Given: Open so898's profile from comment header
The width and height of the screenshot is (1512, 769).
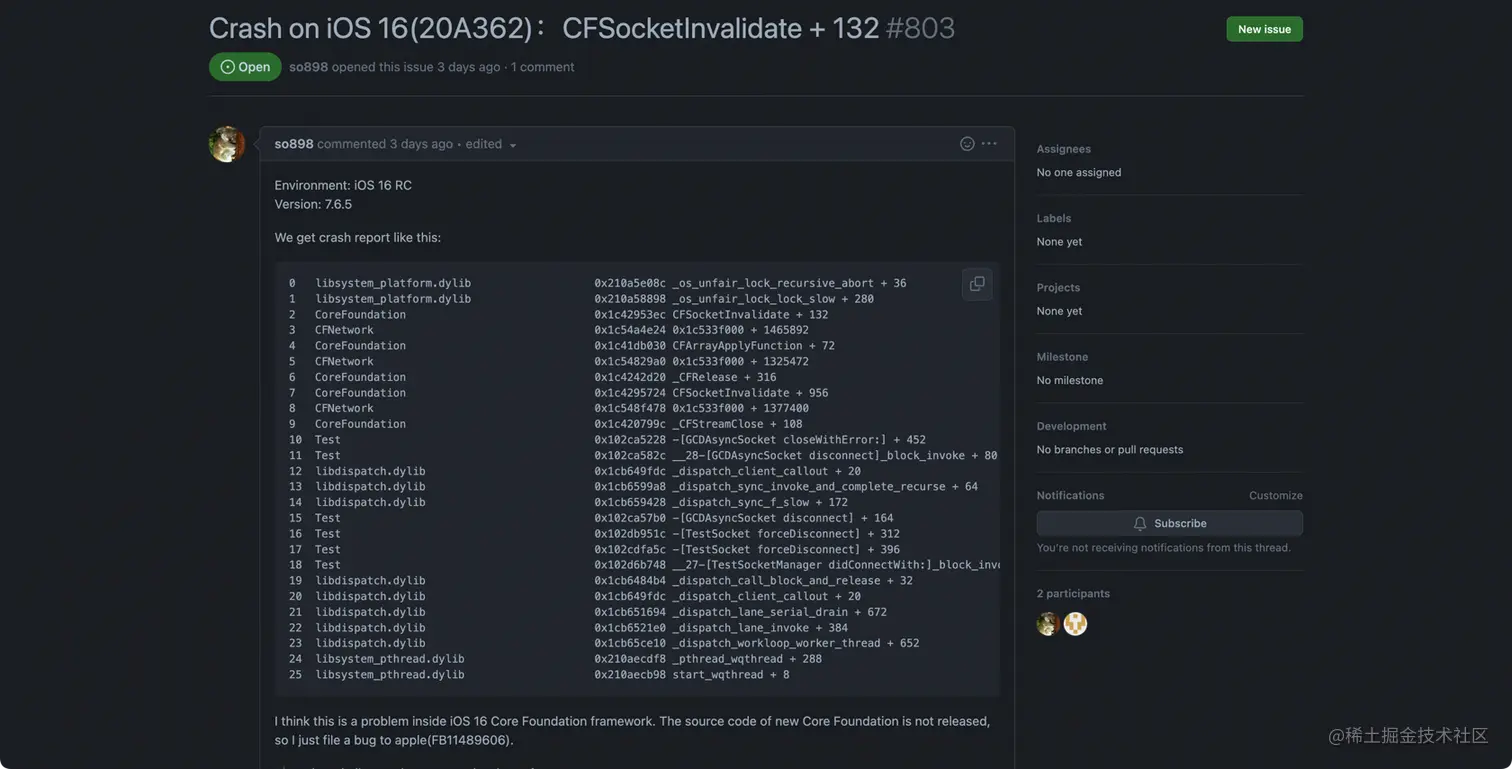Looking at the screenshot, I should click(294, 144).
